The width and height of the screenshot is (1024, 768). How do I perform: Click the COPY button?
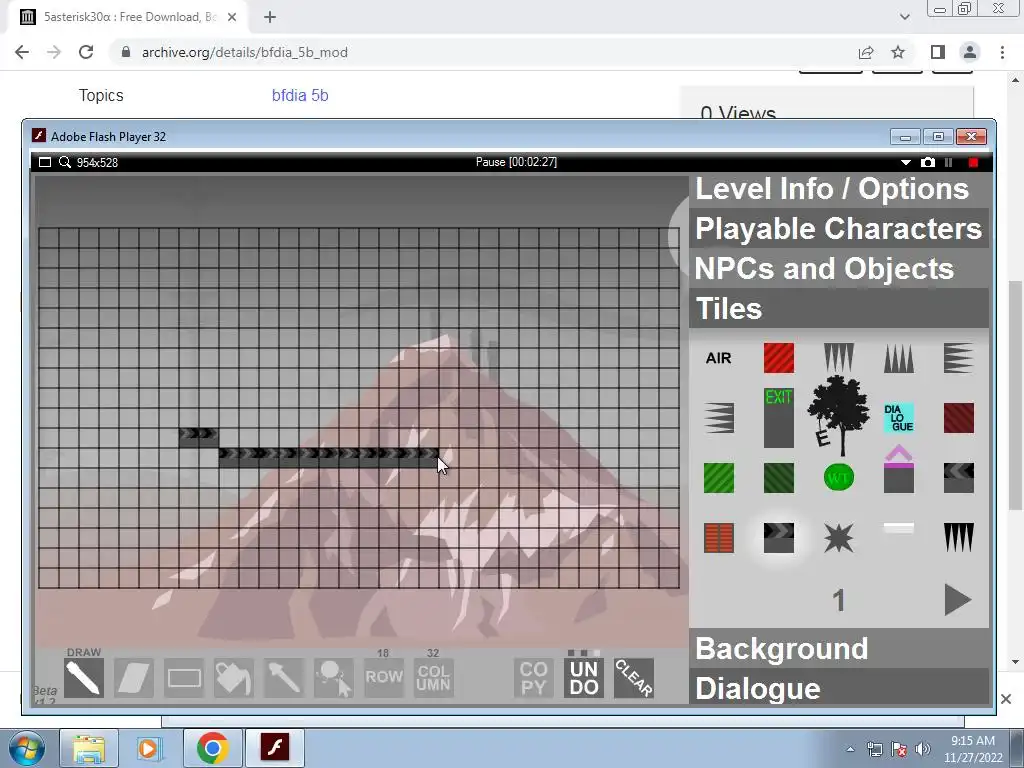tap(534, 678)
